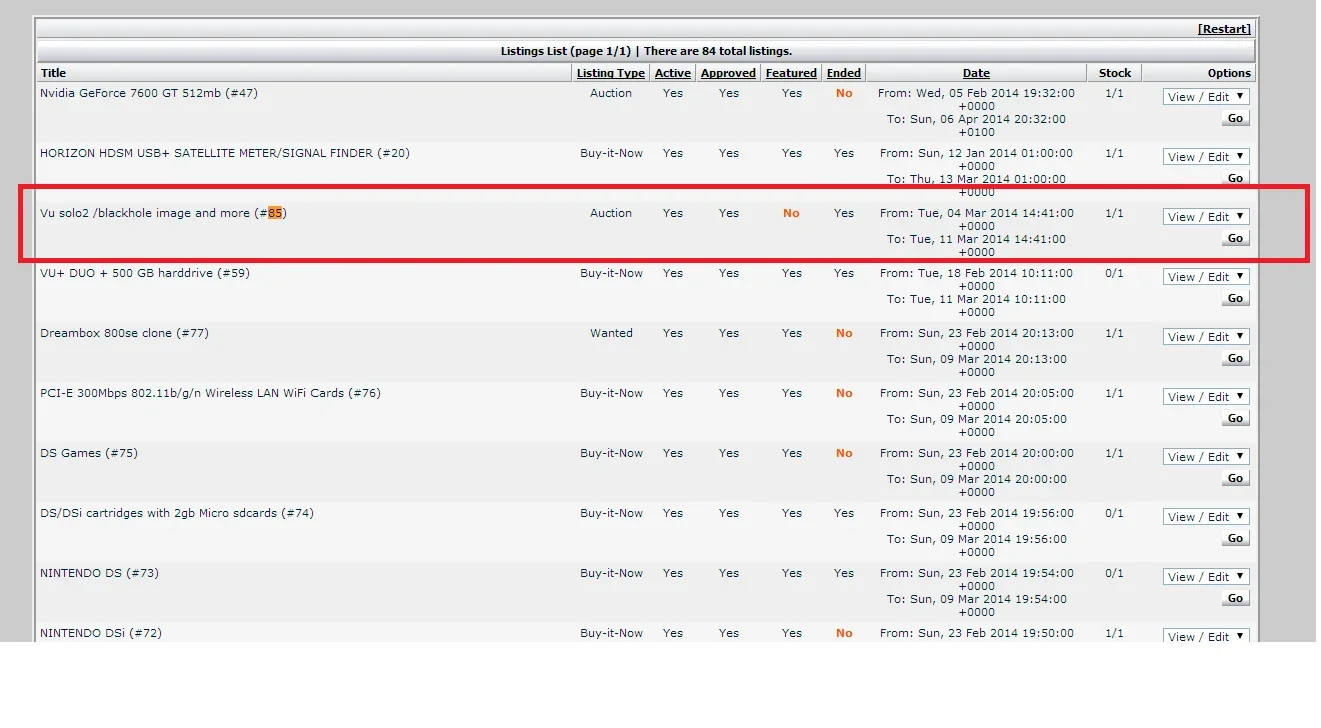Click Go for Vu solo2 blackhole listing
The image size is (1321, 728).
click(x=1235, y=238)
